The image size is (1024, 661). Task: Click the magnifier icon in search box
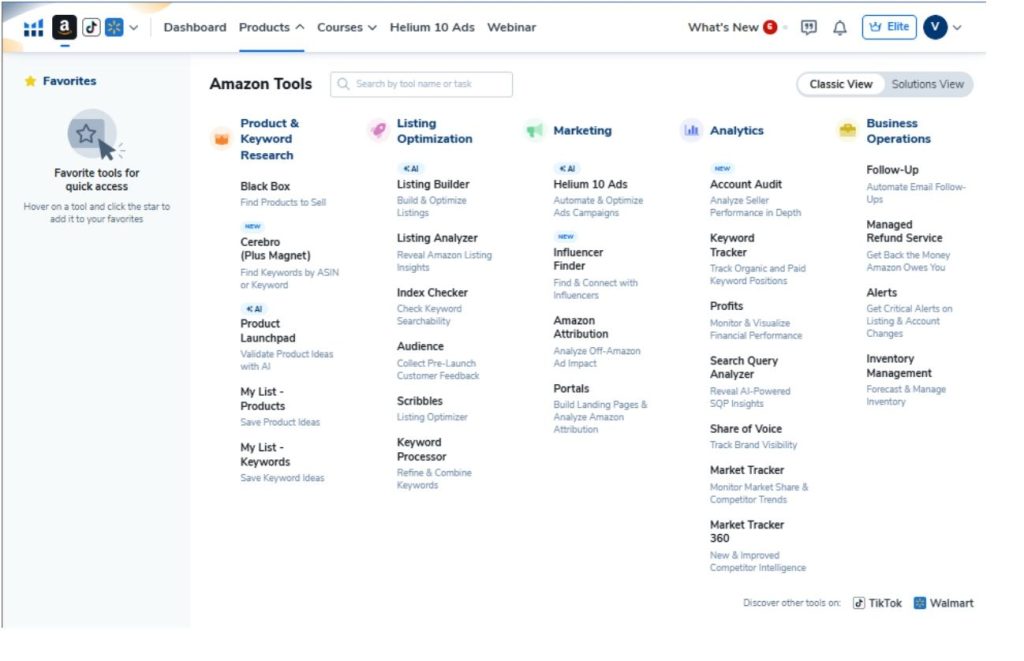[x=344, y=84]
